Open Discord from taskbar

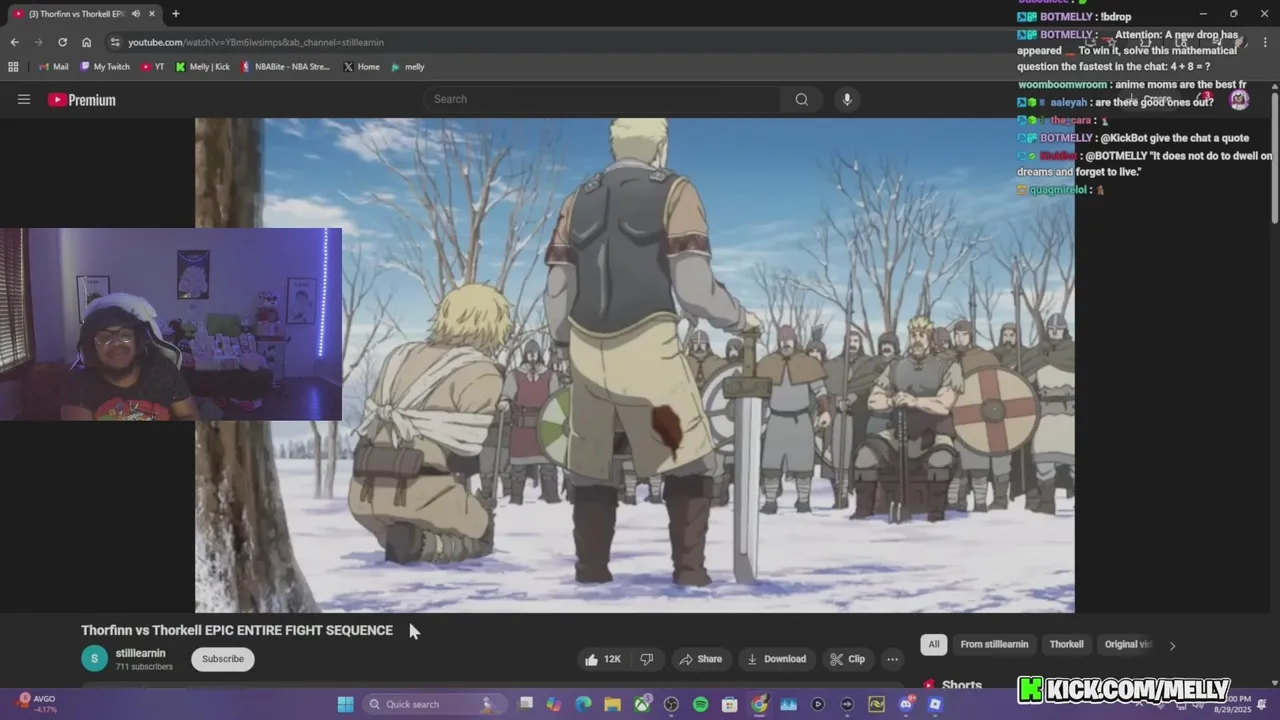(x=906, y=704)
